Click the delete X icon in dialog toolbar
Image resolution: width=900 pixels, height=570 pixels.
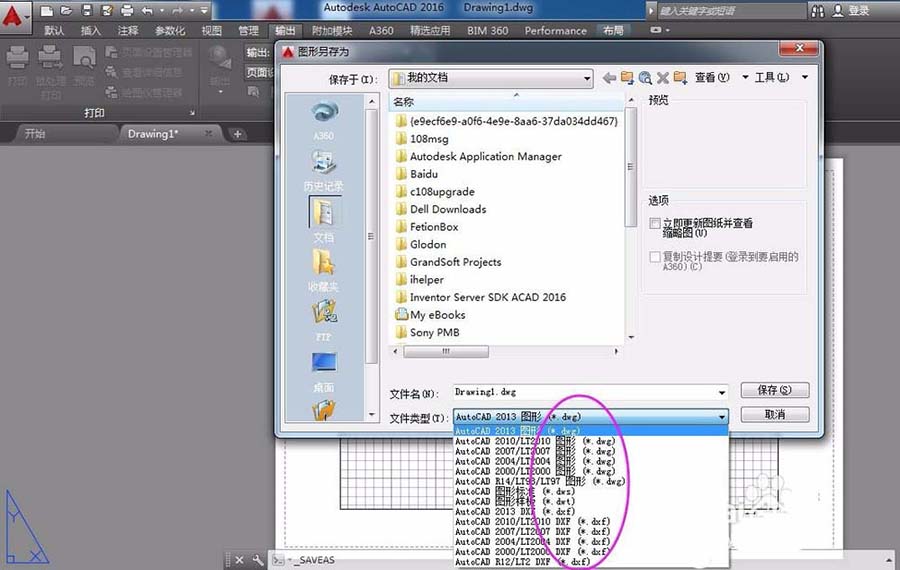tap(663, 77)
